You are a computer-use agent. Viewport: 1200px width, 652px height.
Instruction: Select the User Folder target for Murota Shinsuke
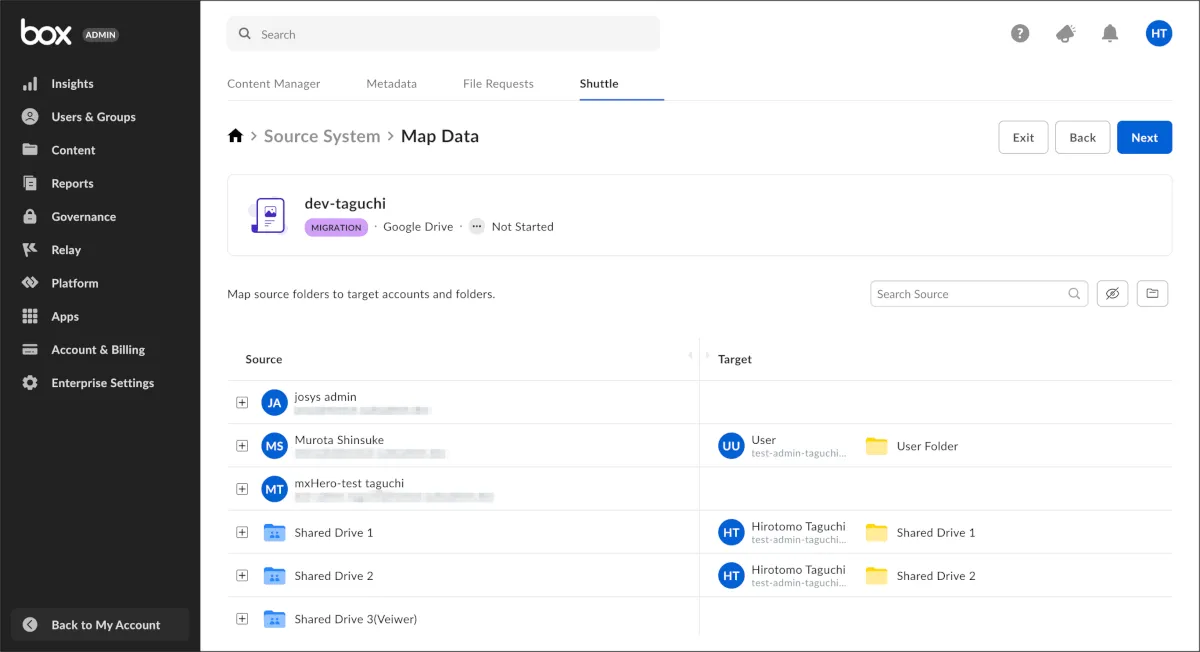pyautogui.click(x=926, y=446)
